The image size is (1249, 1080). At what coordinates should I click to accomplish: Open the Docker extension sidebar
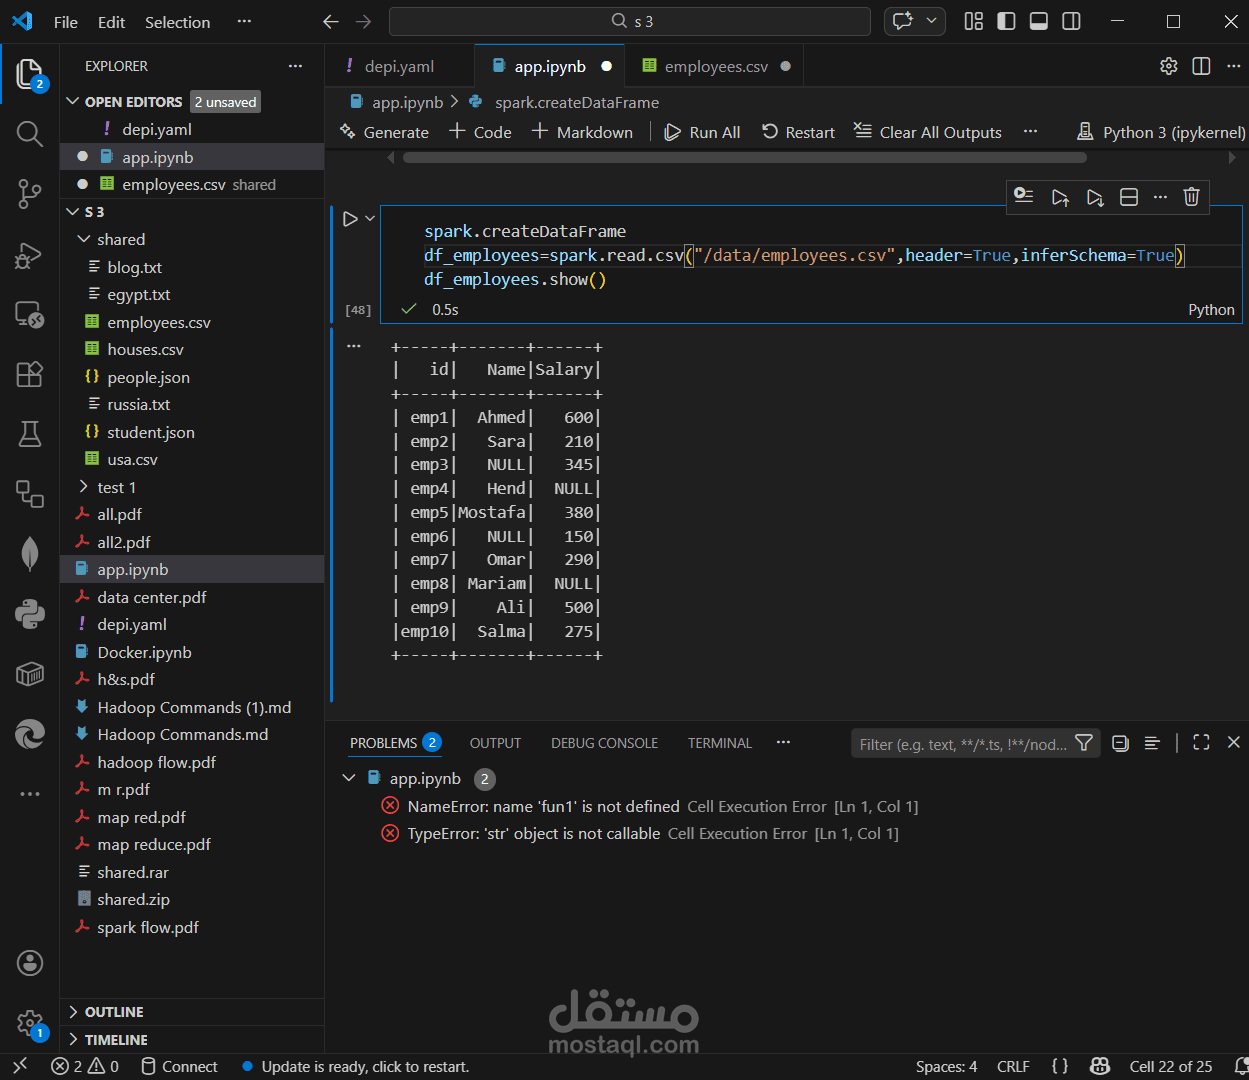tap(29, 674)
